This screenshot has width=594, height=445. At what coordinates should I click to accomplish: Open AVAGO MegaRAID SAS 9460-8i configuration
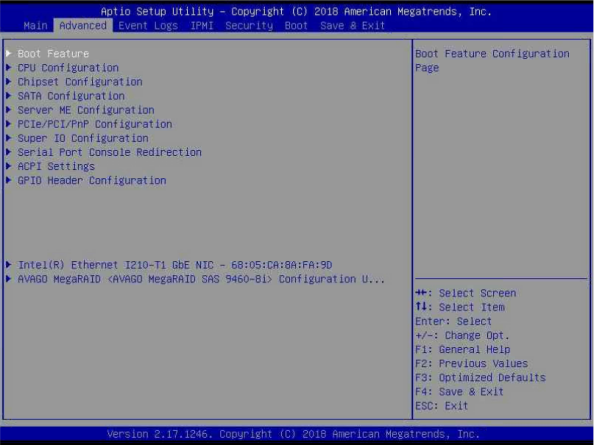201,279
